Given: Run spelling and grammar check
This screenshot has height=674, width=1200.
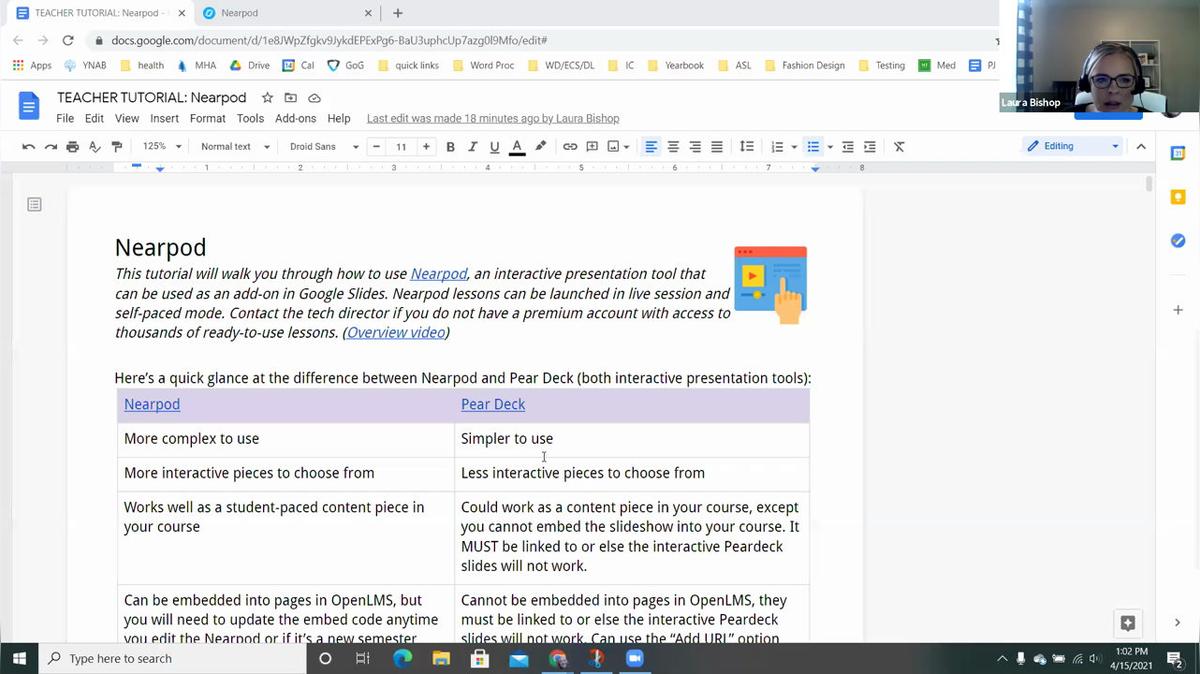Looking at the screenshot, I should pyautogui.click(x=94, y=147).
